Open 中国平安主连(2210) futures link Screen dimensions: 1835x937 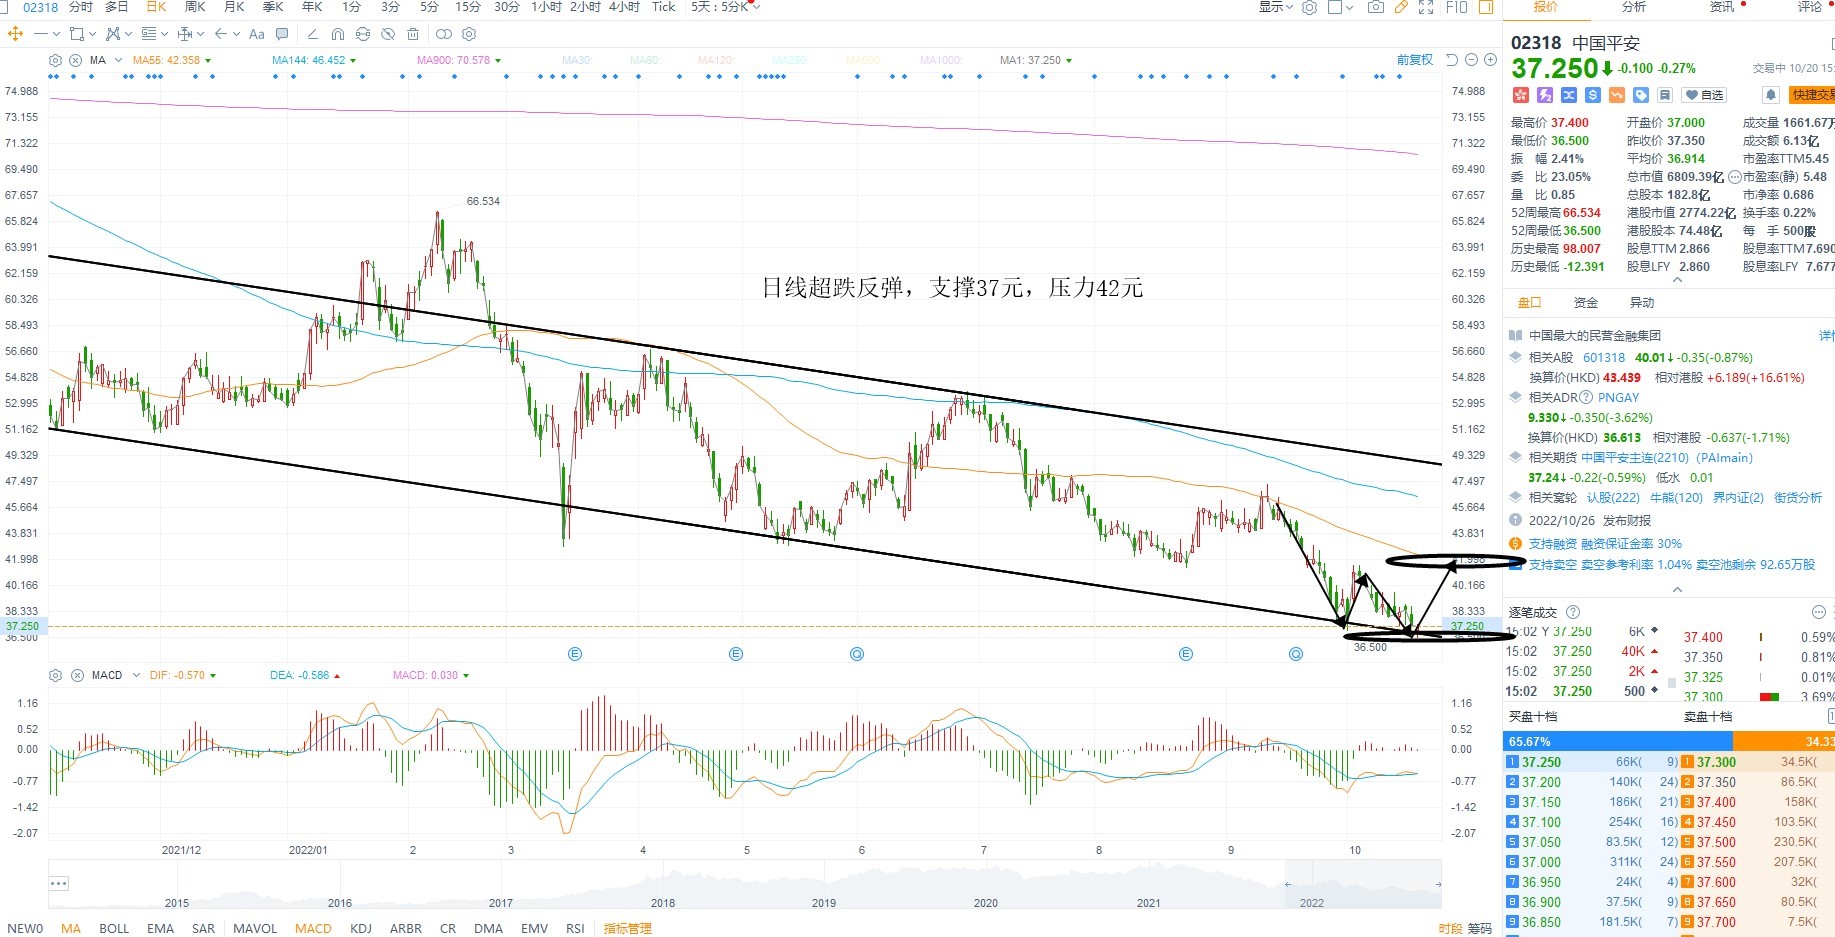coord(1667,457)
